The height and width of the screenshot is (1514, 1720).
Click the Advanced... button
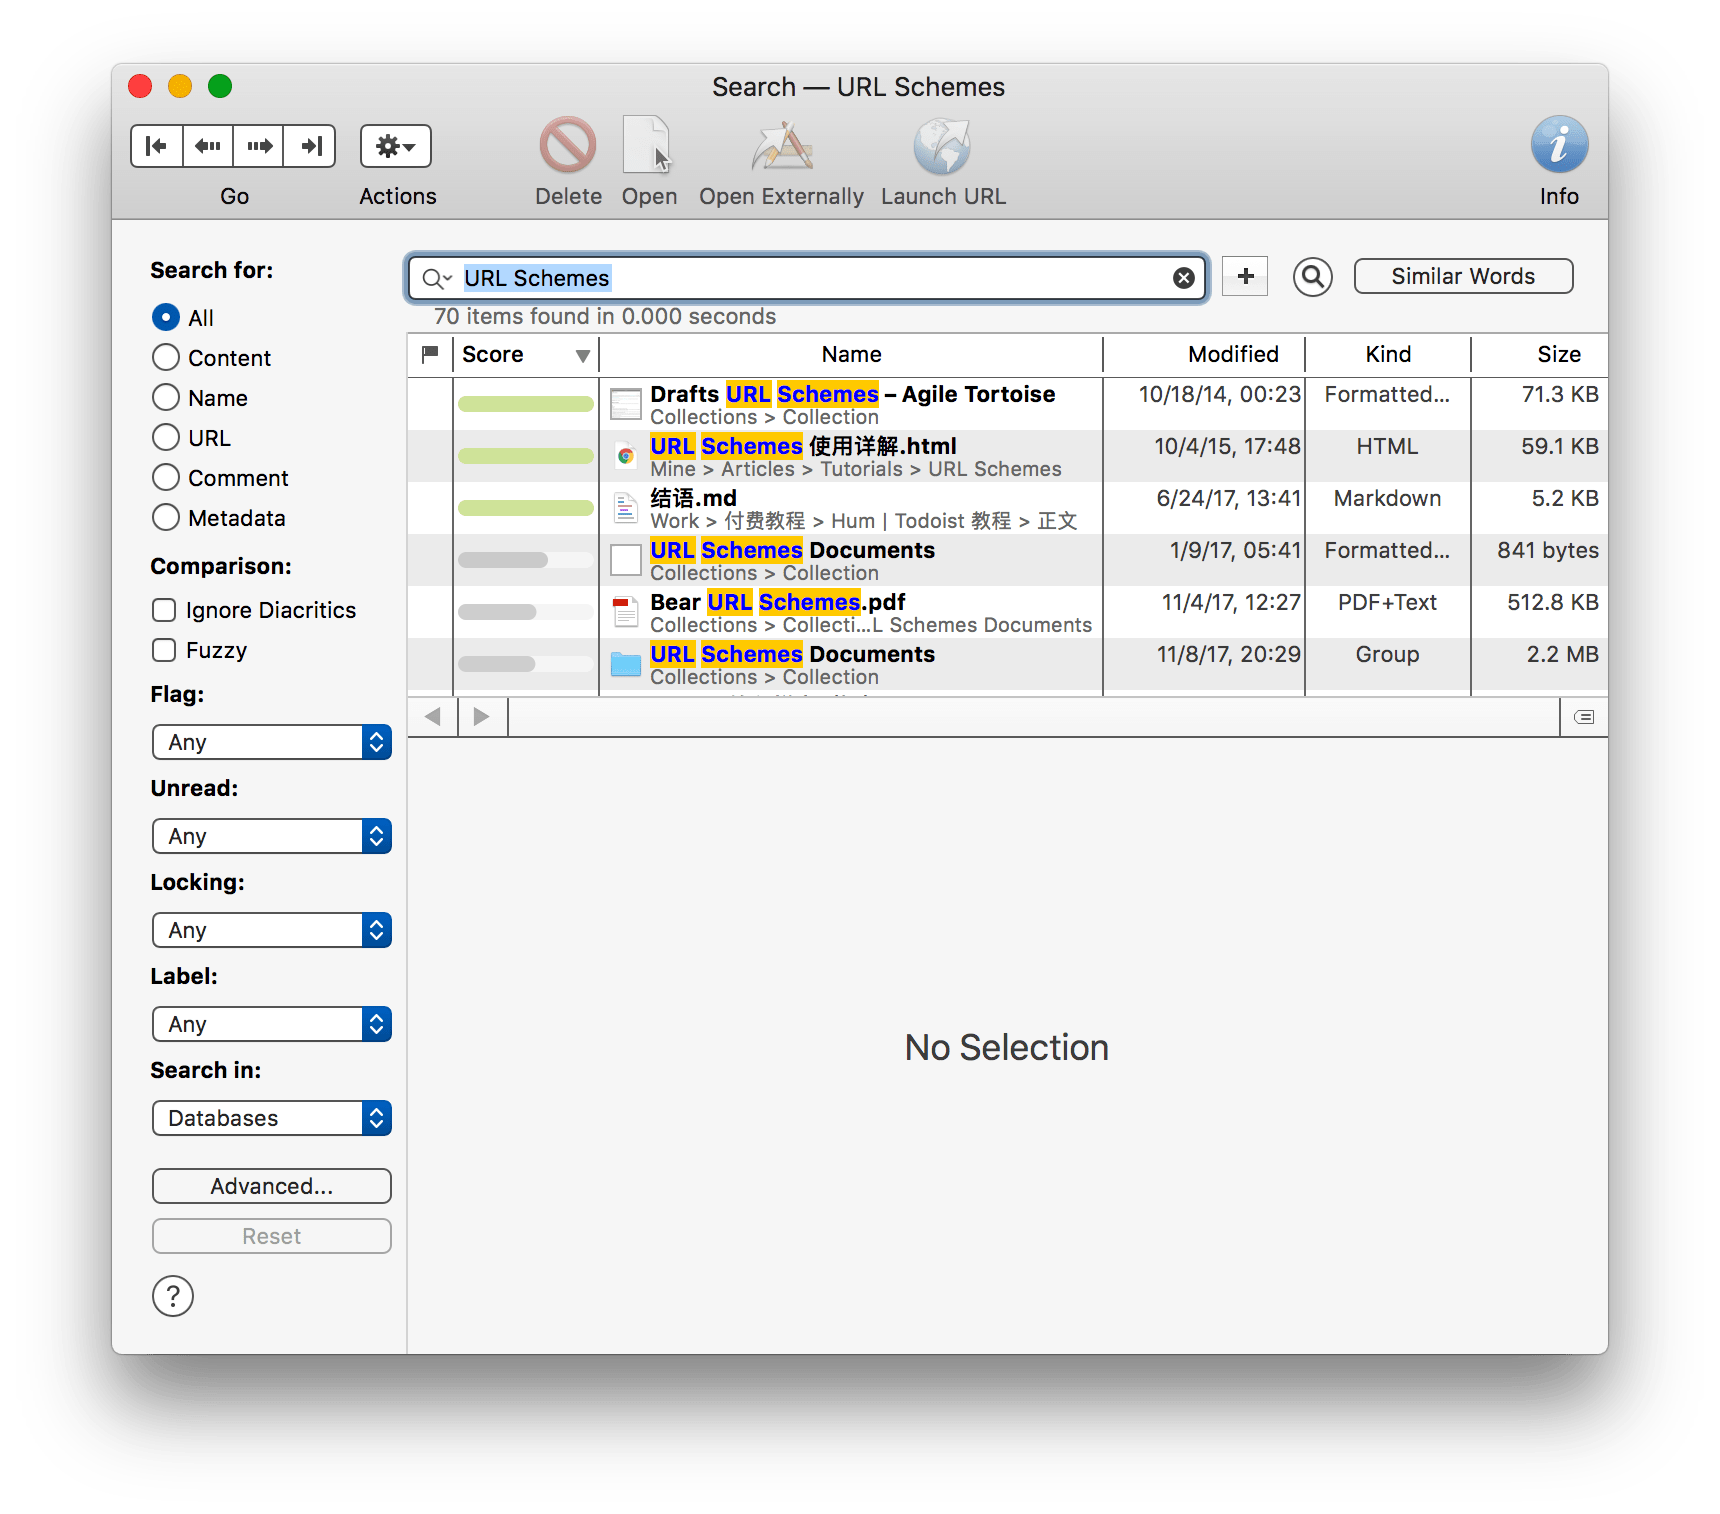(271, 1186)
